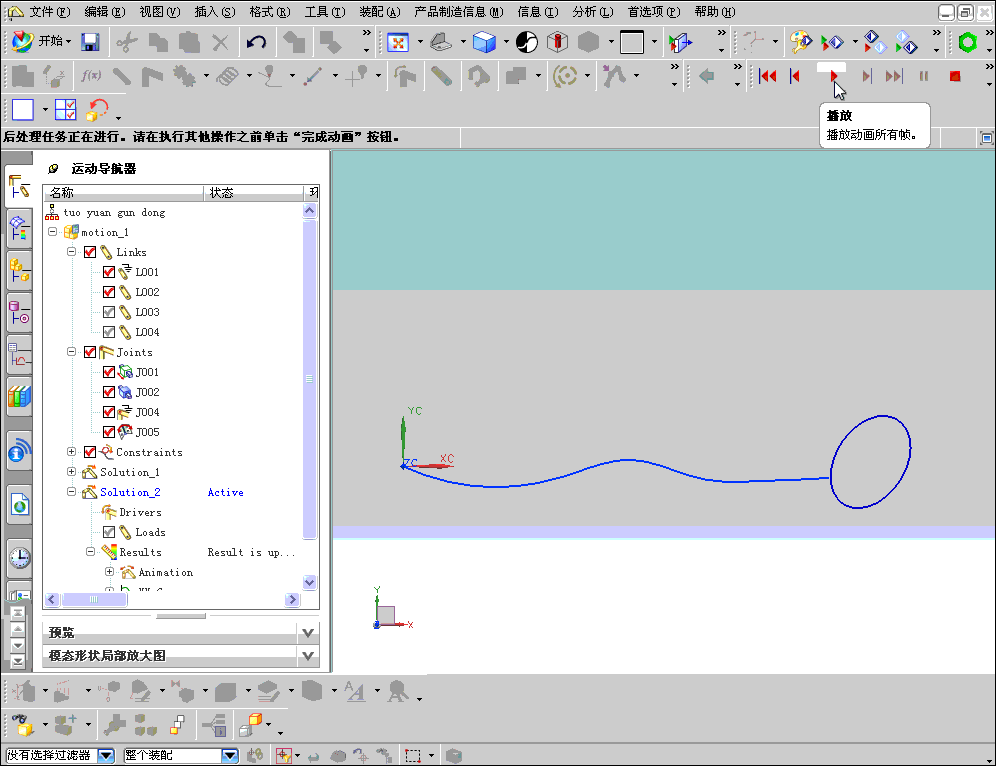996x766 pixels.
Task: Click the function f(x) expression icon
Action: click(91, 76)
